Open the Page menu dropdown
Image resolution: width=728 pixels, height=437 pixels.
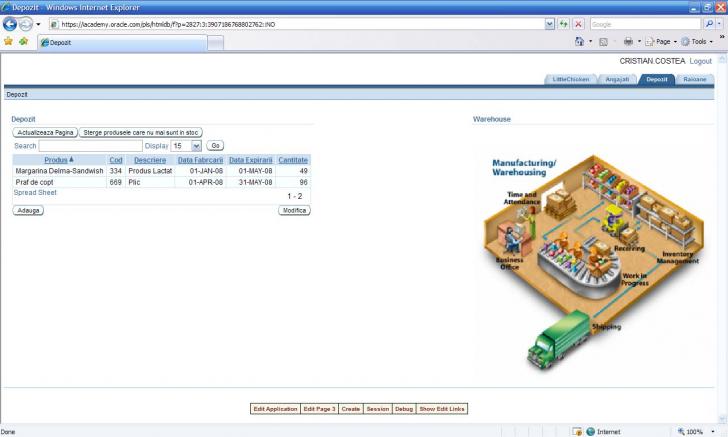tap(662, 42)
